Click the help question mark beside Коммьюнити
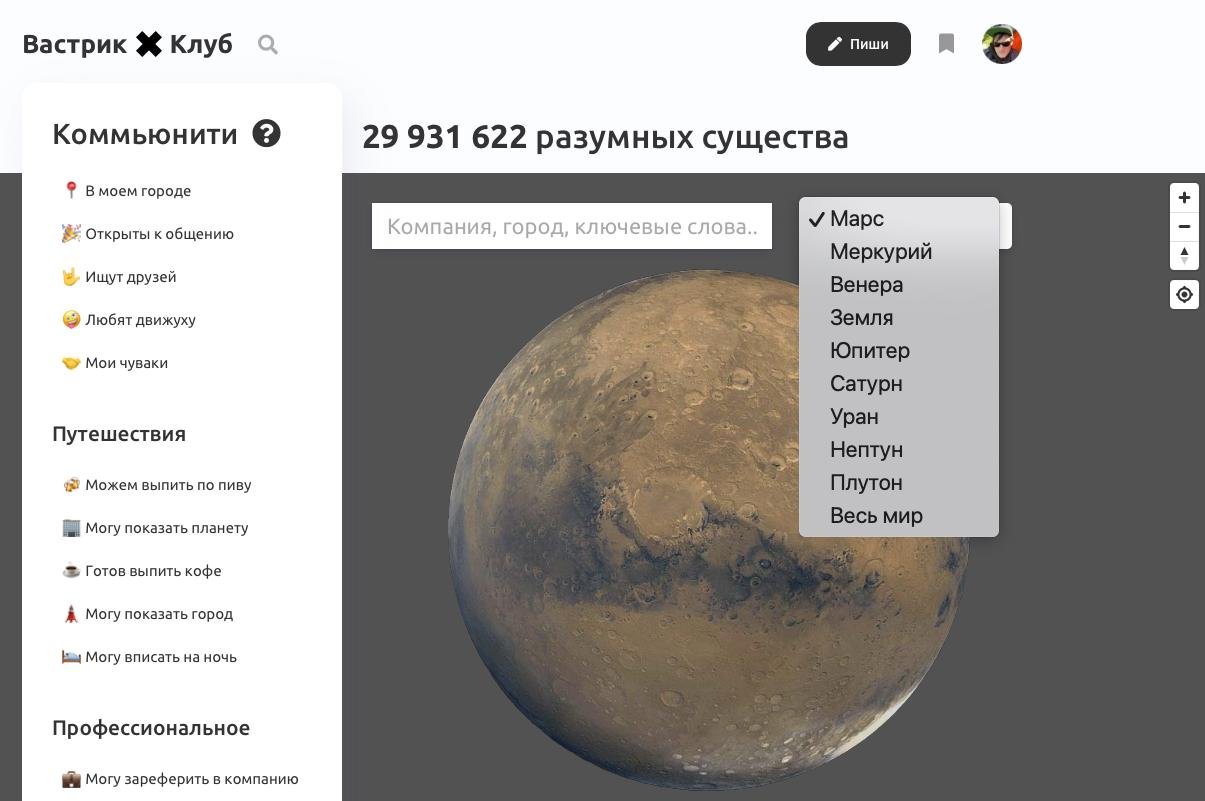Screen dimensions: 1205x801 coord(266,133)
